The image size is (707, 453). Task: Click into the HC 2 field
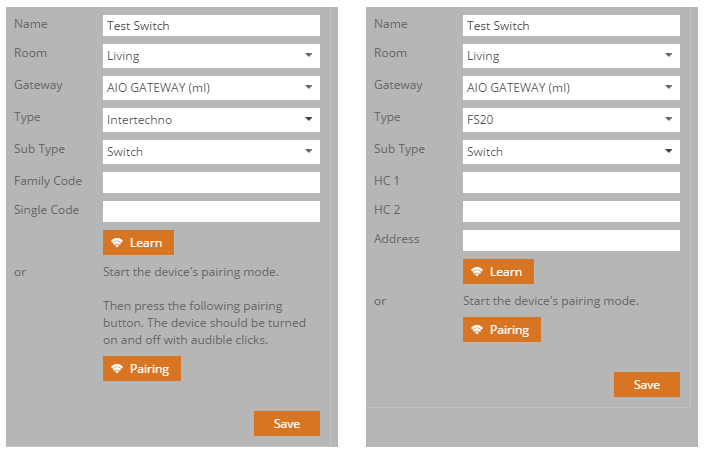pyautogui.click(x=571, y=211)
